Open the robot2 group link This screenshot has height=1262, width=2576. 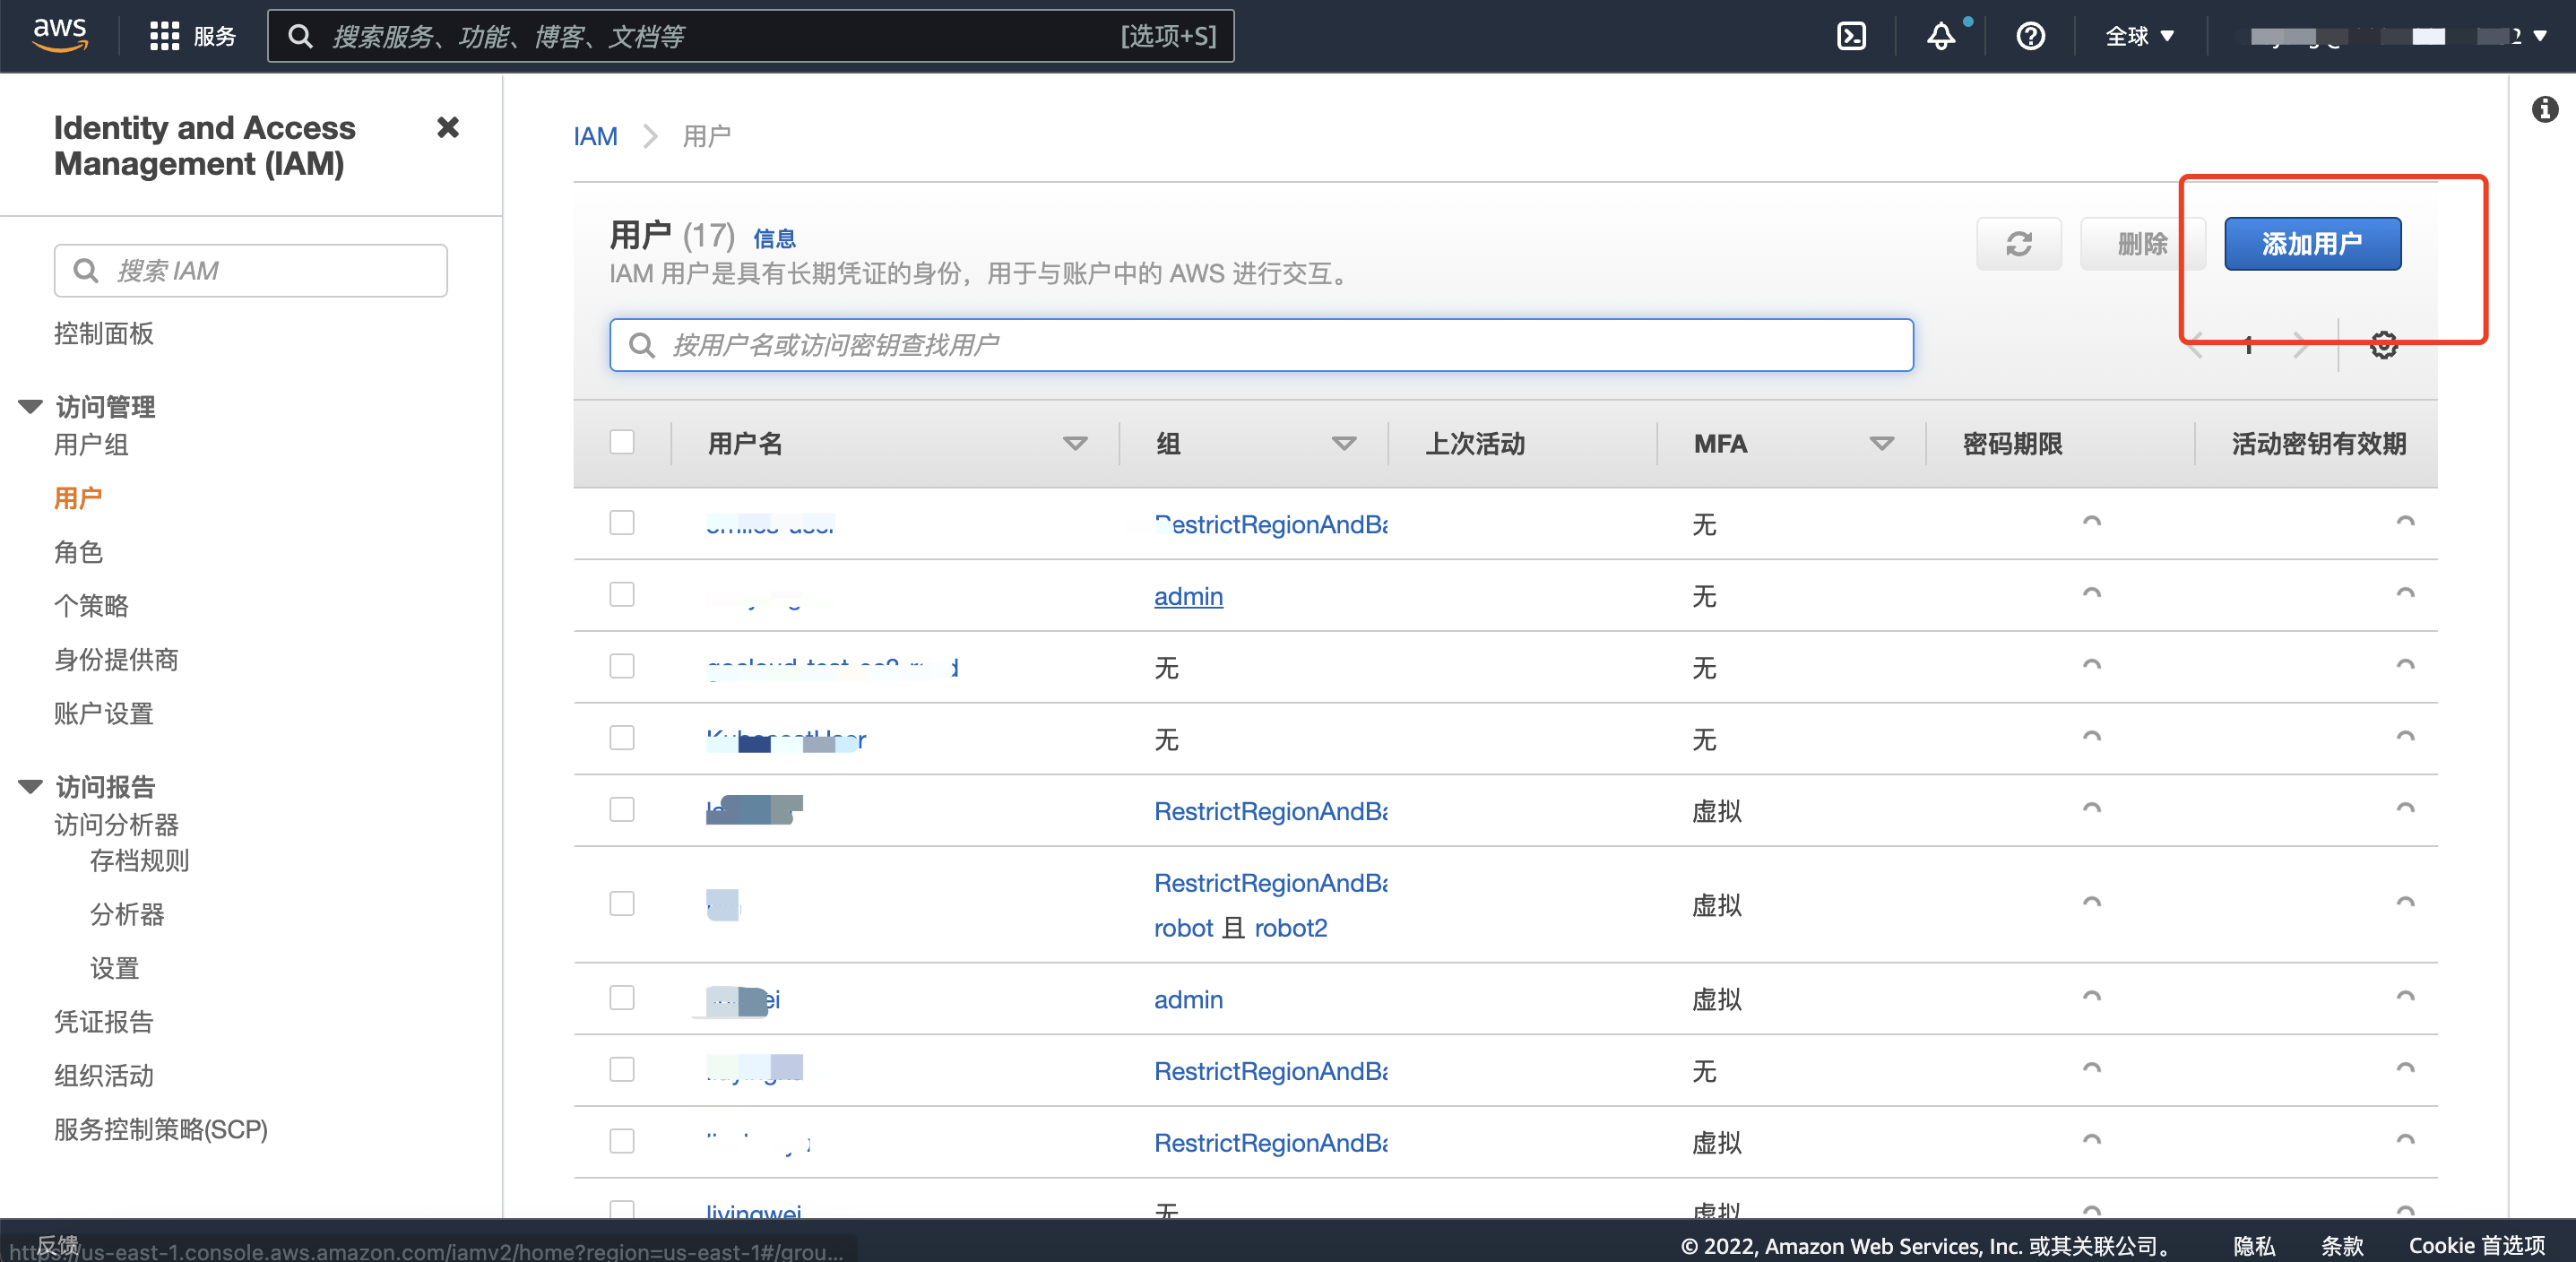coord(1291,928)
